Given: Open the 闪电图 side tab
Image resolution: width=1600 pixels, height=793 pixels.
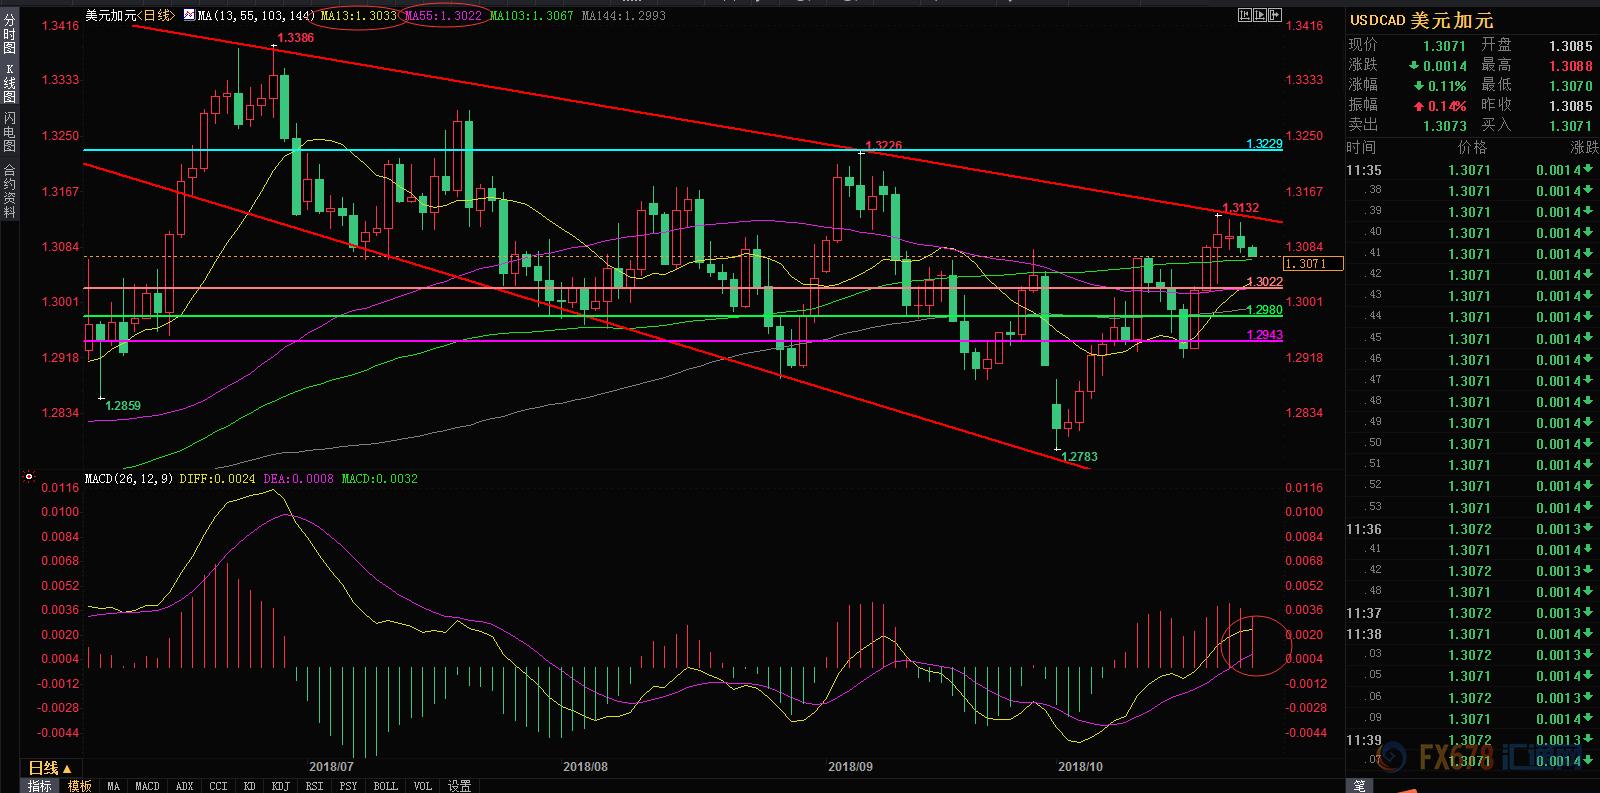Looking at the screenshot, I should tap(9, 132).
